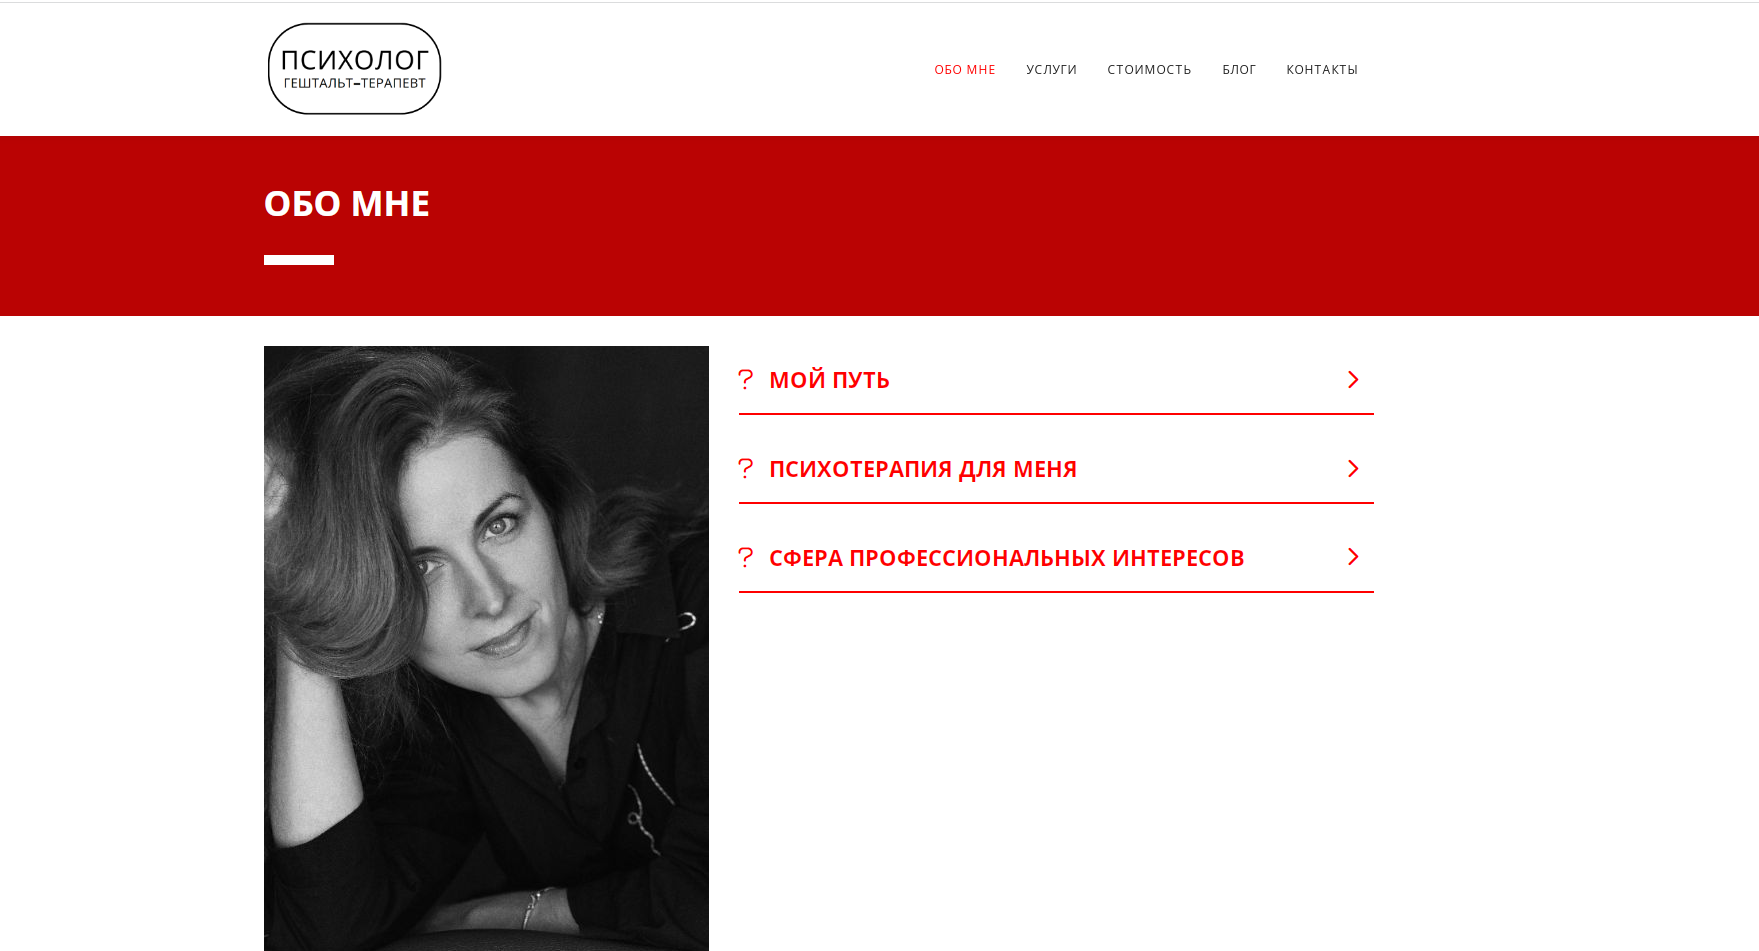Open the СТОИМОСТЬ navigation link
1759x951 pixels.
1149,70
